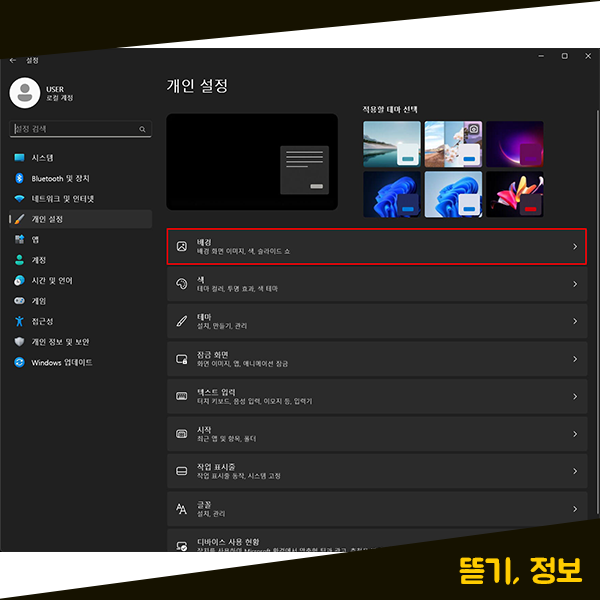Open 네트워크 및 인터넷 section
Viewport: 600px width, 600px height.
(80, 199)
